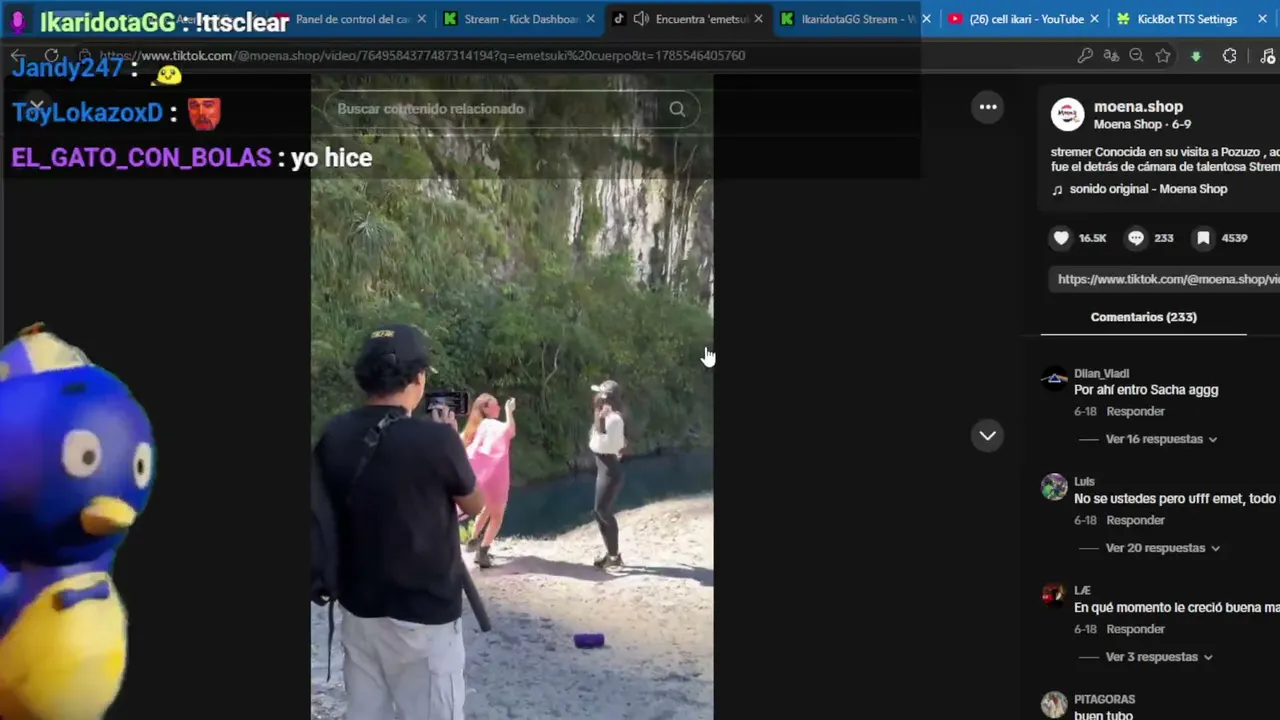Click the PITAGORAS username
The height and width of the screenshot is (720, 1280).
click(x=1104, y=700)
